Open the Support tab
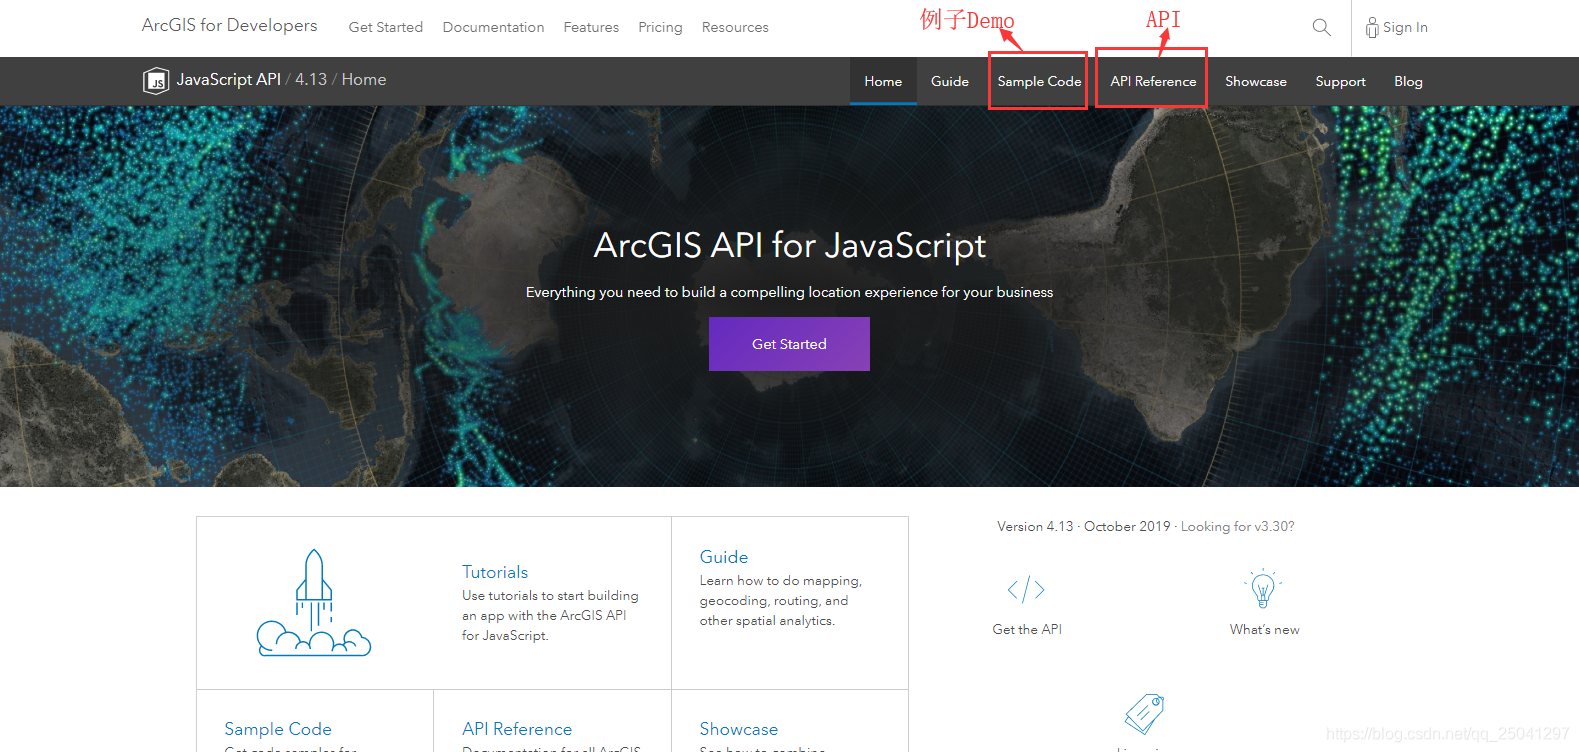1579x752 pixels. click(1340, 81)
